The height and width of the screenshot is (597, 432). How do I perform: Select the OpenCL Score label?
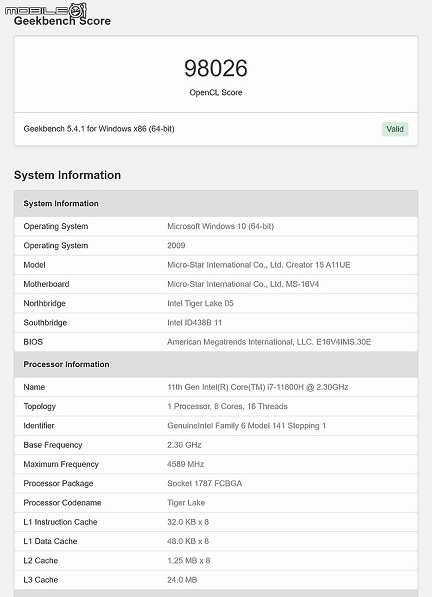216,93
